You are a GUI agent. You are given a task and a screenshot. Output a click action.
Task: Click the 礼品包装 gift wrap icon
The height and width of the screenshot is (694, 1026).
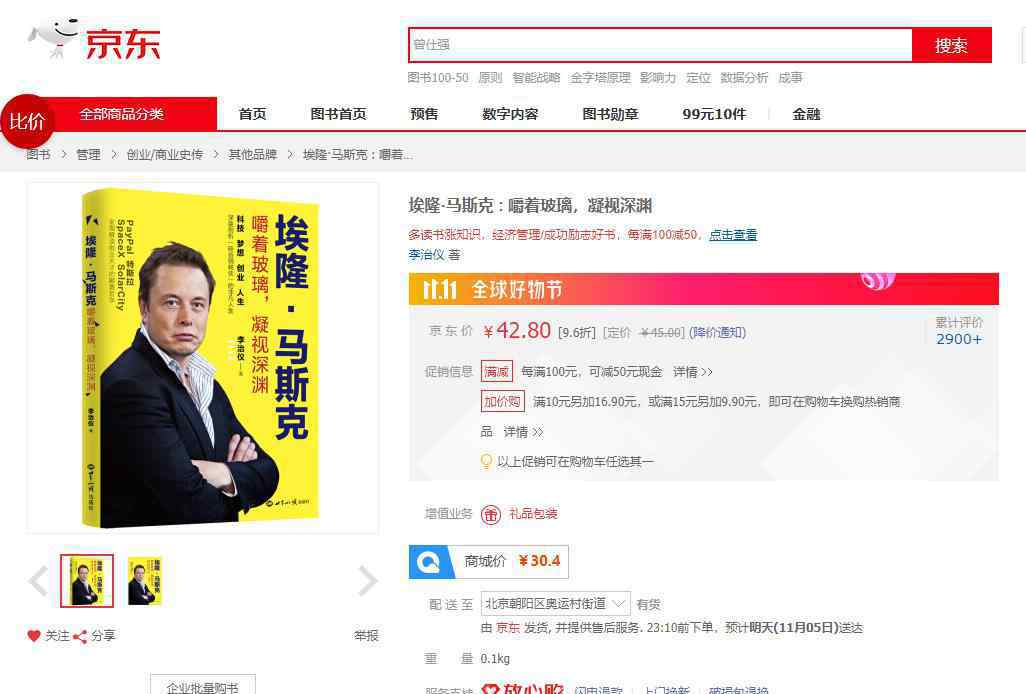[491, 514]
